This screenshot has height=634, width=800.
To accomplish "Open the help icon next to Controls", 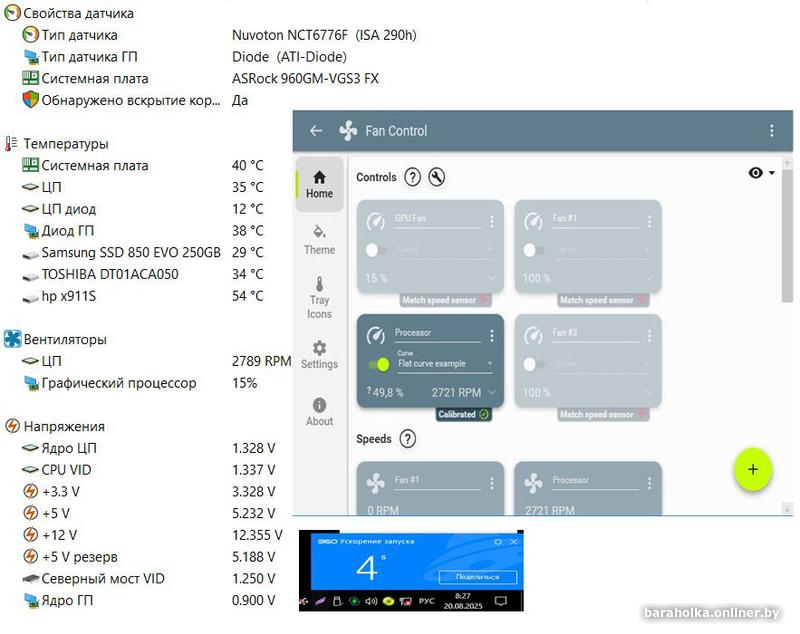I will (412, 177).
